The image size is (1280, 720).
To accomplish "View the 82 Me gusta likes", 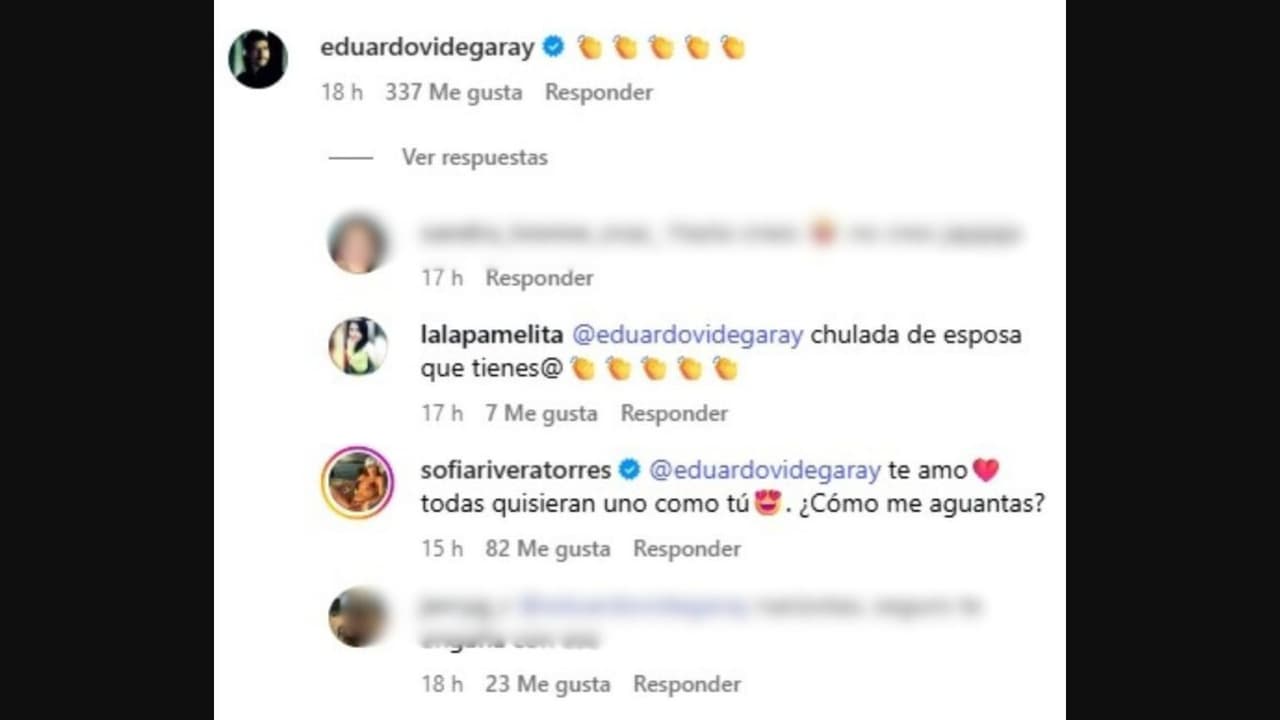I will point(547,549).
